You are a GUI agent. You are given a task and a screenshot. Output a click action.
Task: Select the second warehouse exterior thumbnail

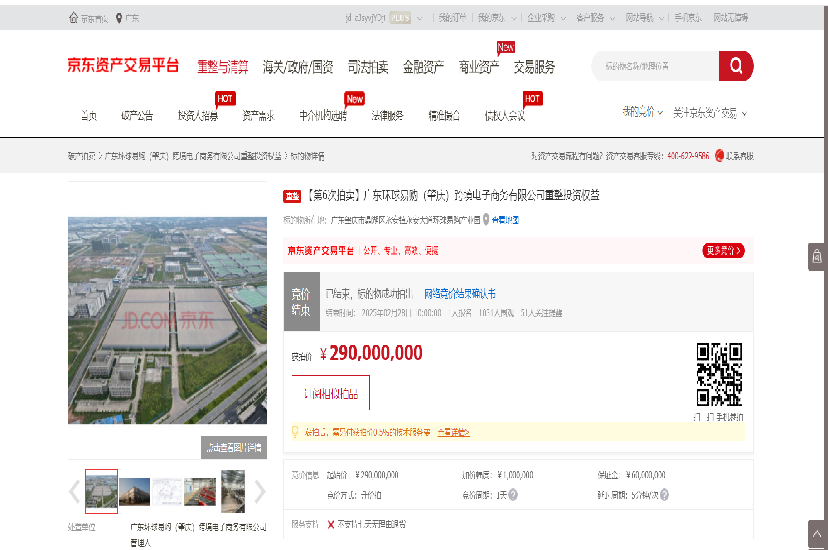tap(135, 491)
